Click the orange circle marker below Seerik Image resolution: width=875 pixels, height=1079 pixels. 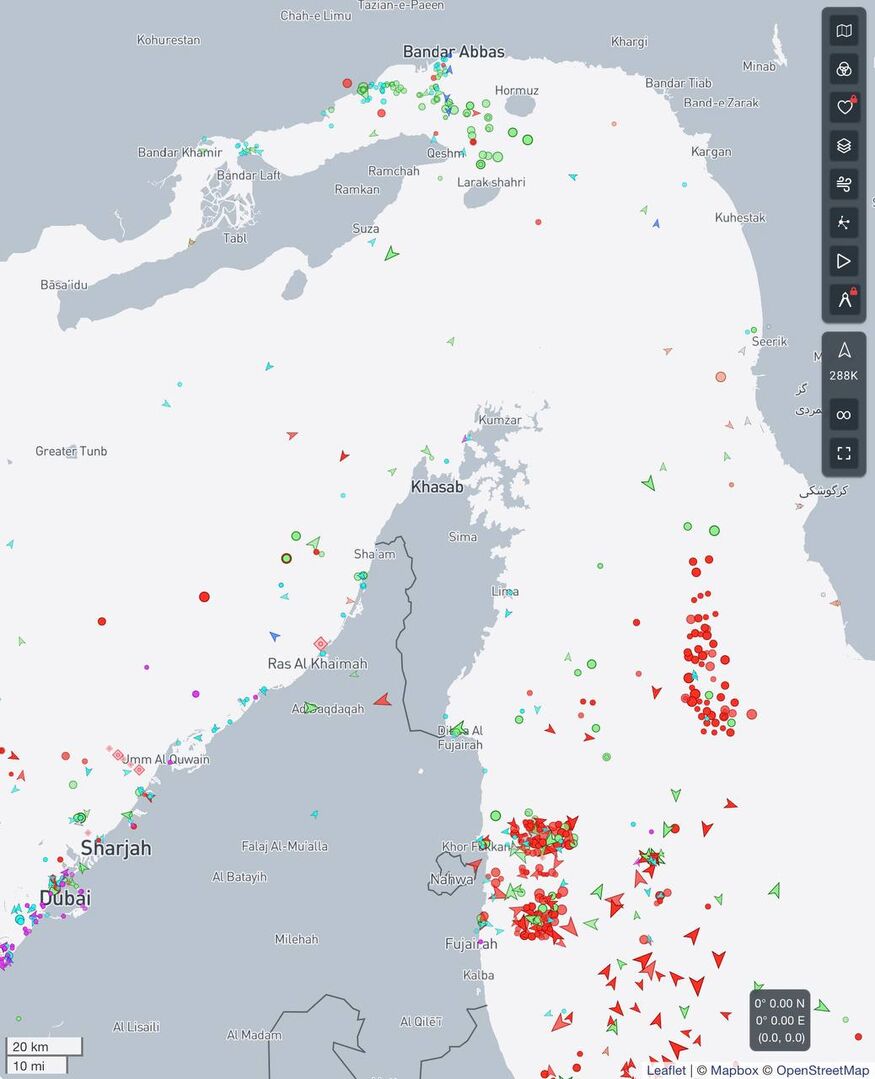click(x=720, y=377)
